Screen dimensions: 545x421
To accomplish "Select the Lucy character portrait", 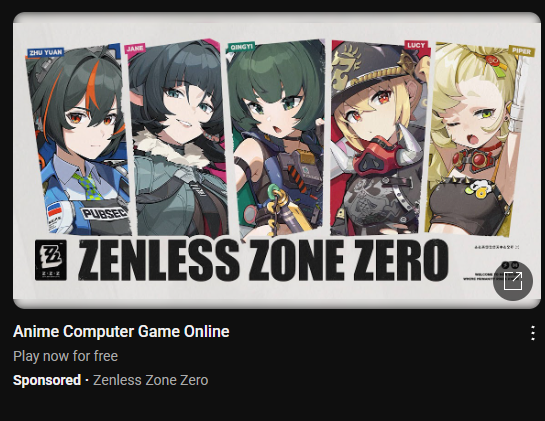I will click(380, 138).
